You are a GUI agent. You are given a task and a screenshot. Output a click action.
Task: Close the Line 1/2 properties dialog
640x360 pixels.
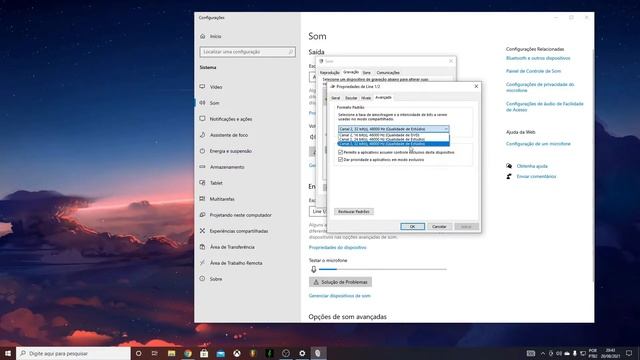pos(476,87)
